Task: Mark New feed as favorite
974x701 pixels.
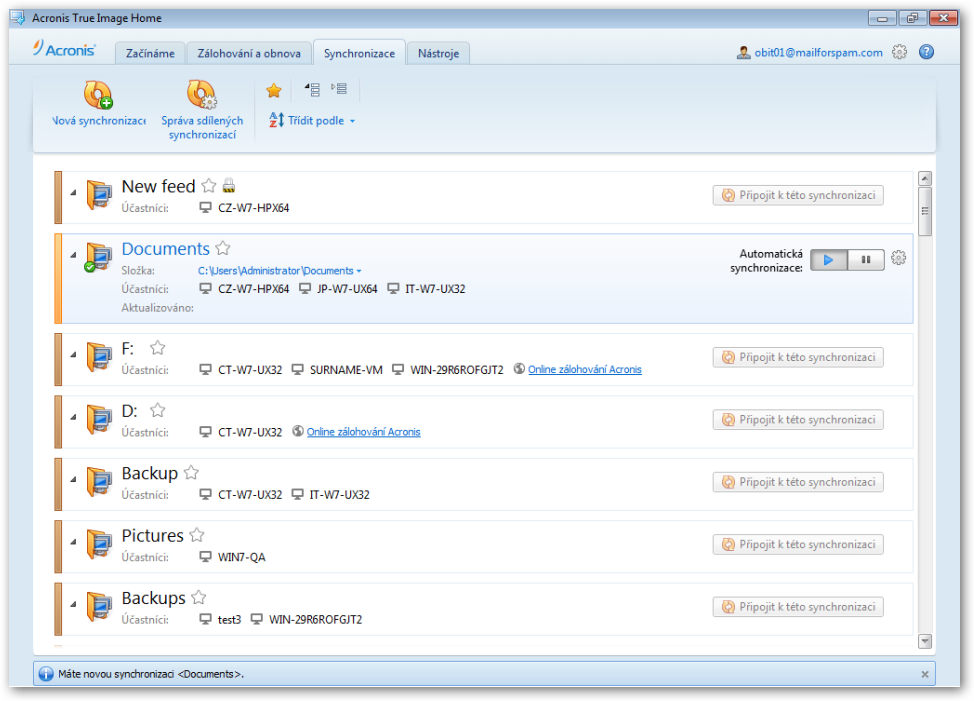Action: [x=209, y=186]
